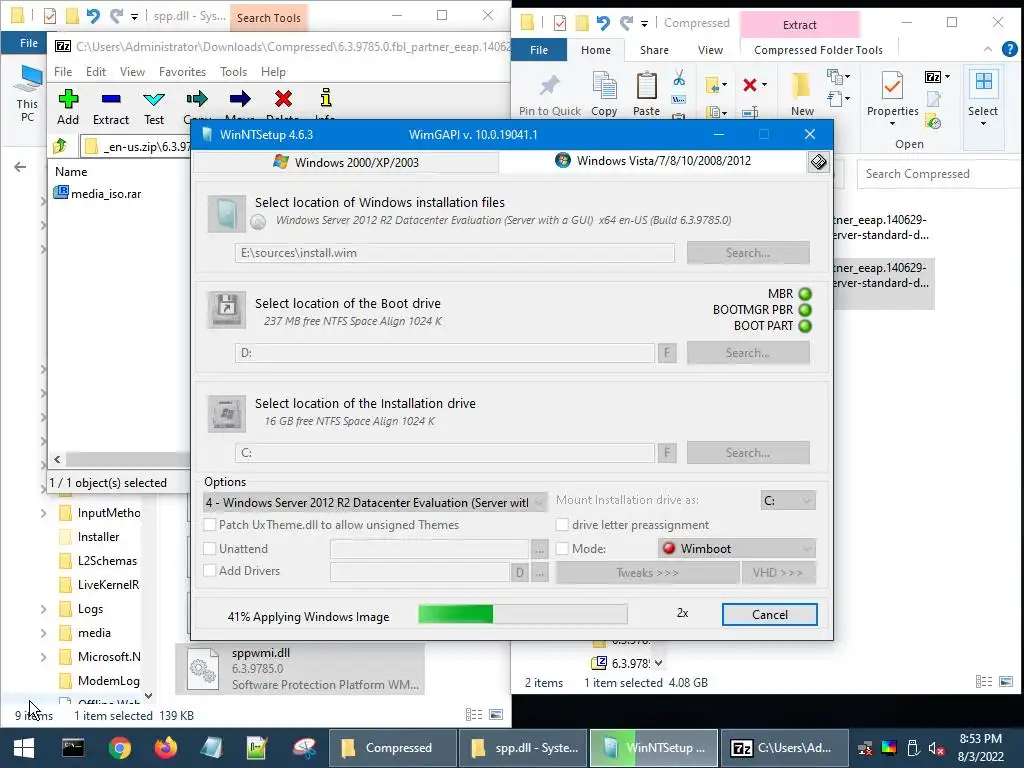Open the File menu in 7-Zip
Viewport: 1024px width, 768px height.
point(63,71)
